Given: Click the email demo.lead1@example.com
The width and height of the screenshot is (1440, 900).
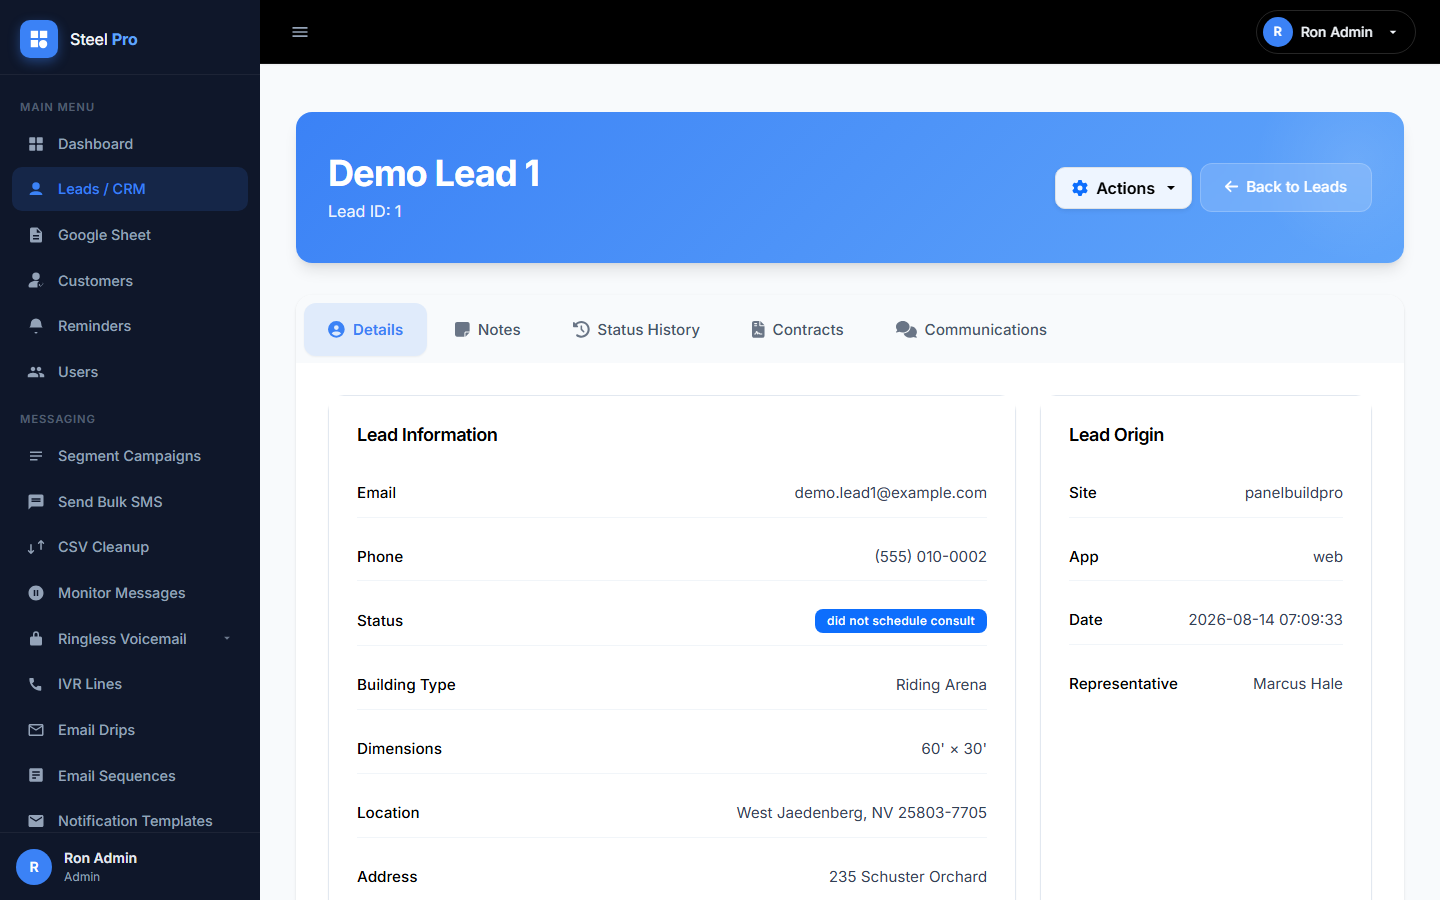Looking at the screenshot, I should pyautogui.click(x=890, y=493).
